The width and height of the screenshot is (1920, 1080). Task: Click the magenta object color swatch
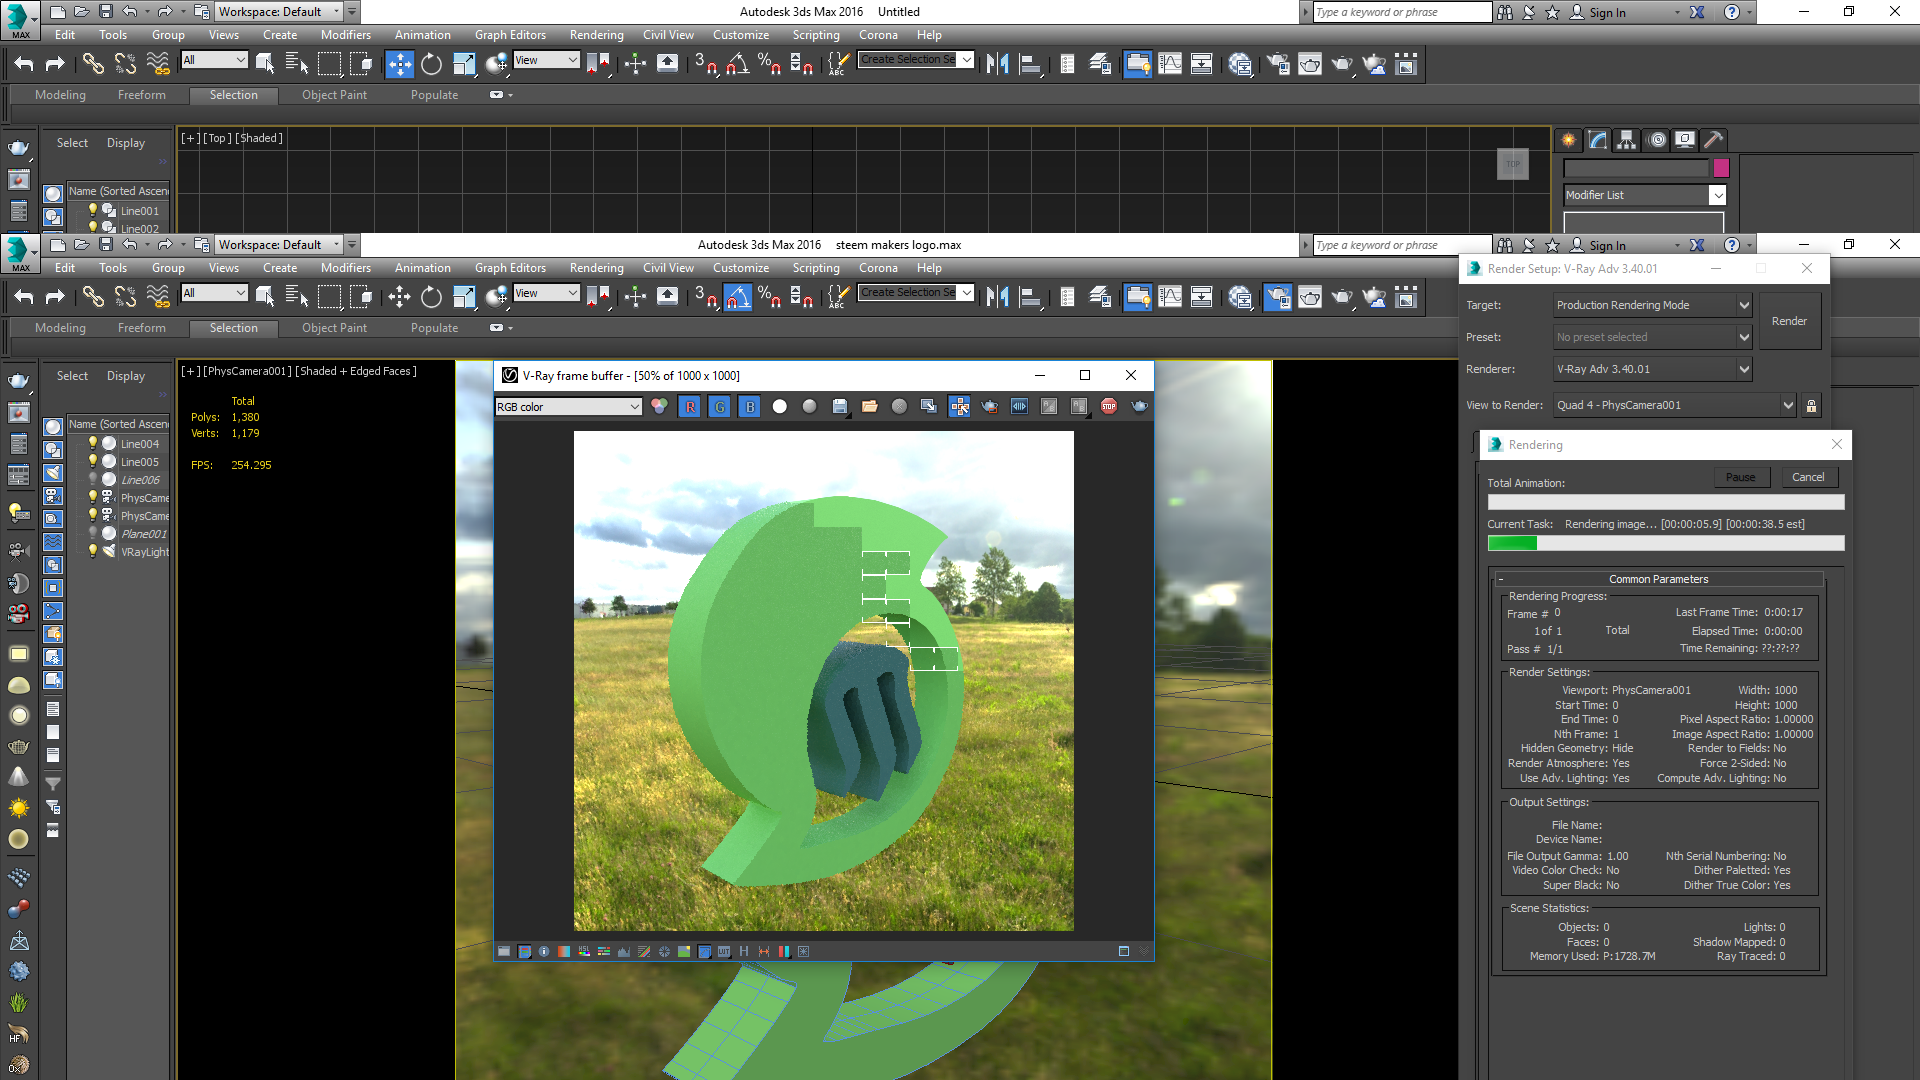click(1721, 168)
